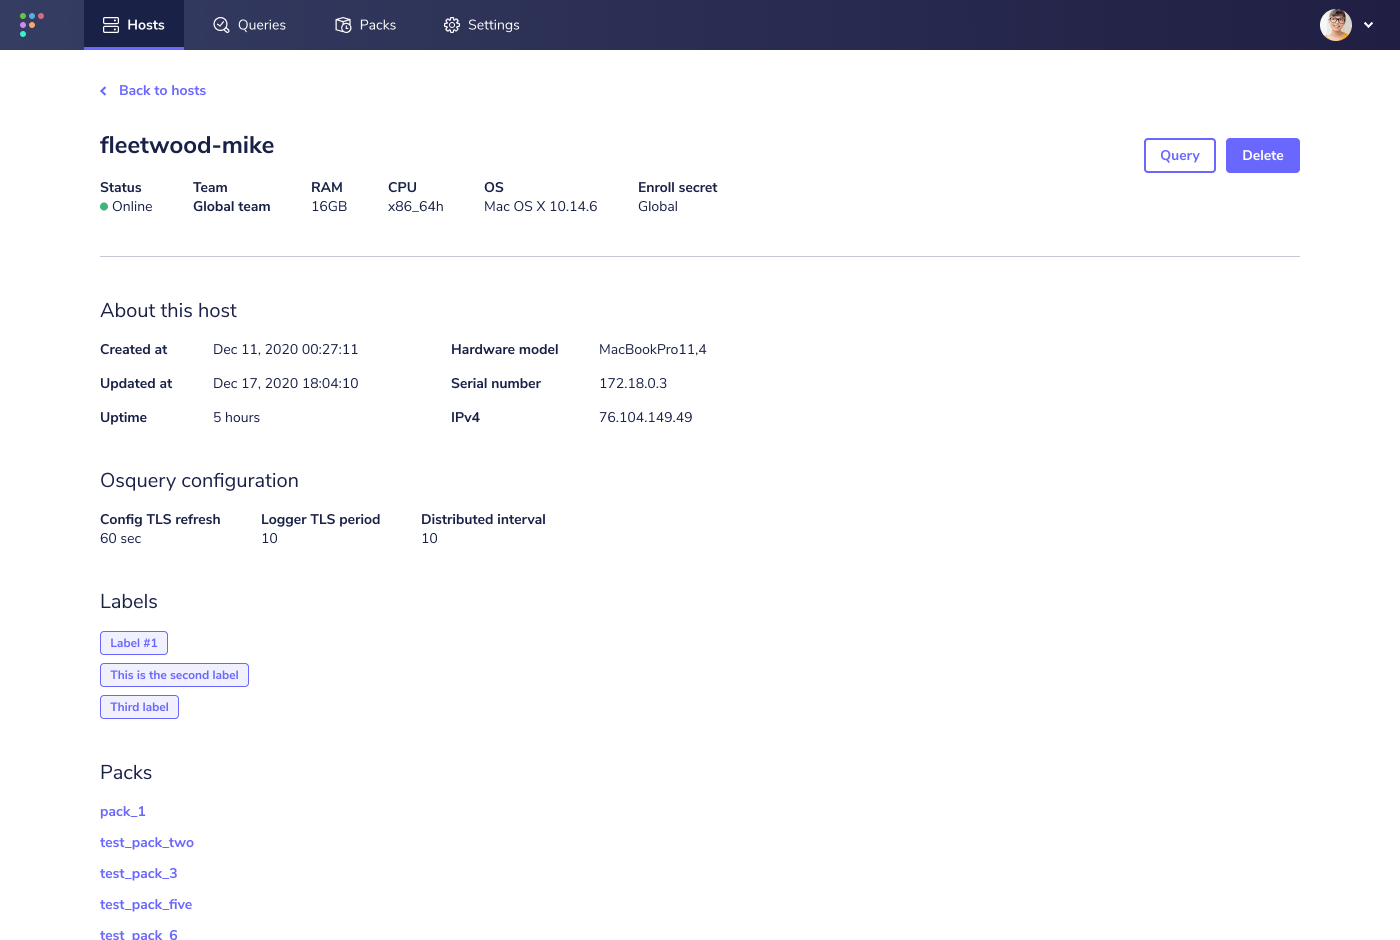This screenshot has width=1400, height=940.
Task: Click the Updated at date Dec 17, 2020
Action: (286, 383)
